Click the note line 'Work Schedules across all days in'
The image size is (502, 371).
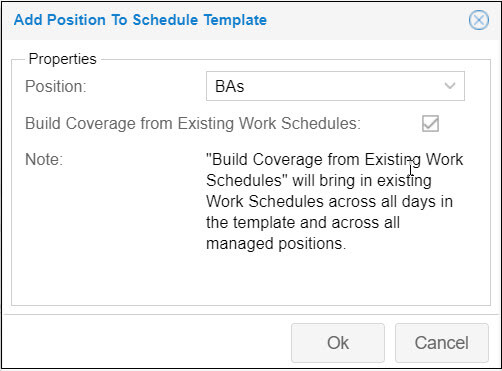329,201
